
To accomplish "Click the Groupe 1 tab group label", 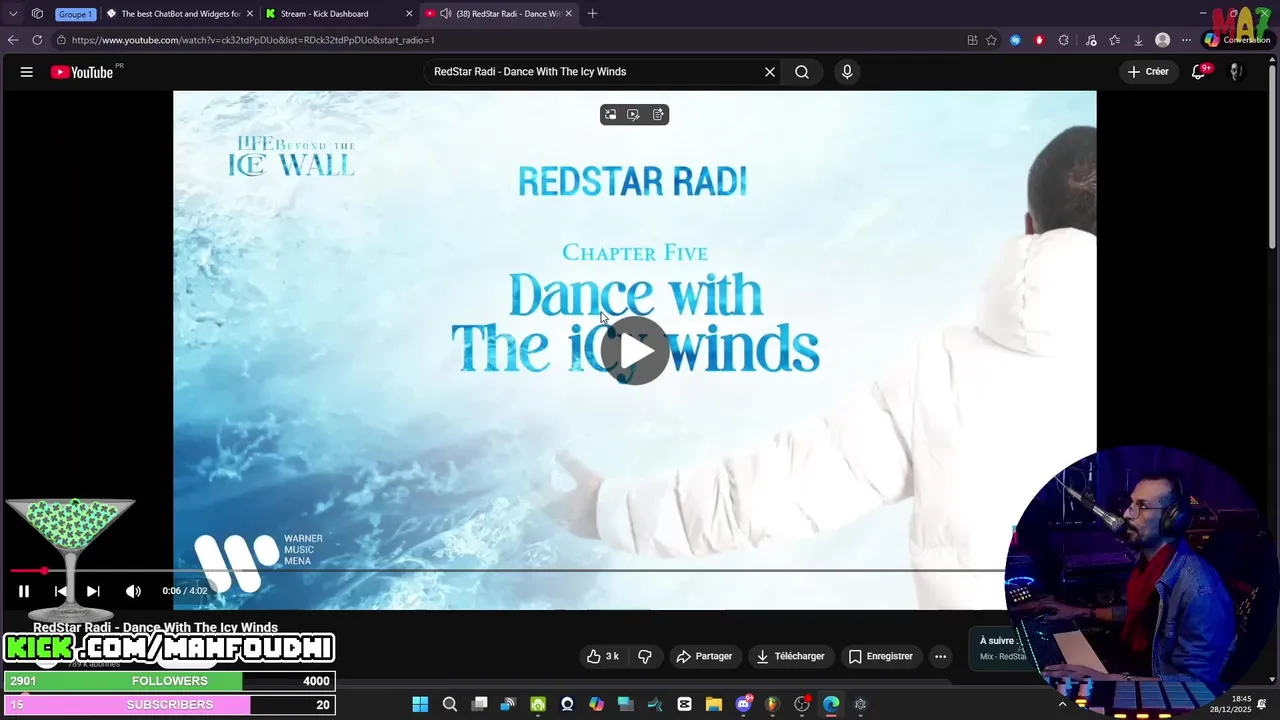I will coord(75,14).
